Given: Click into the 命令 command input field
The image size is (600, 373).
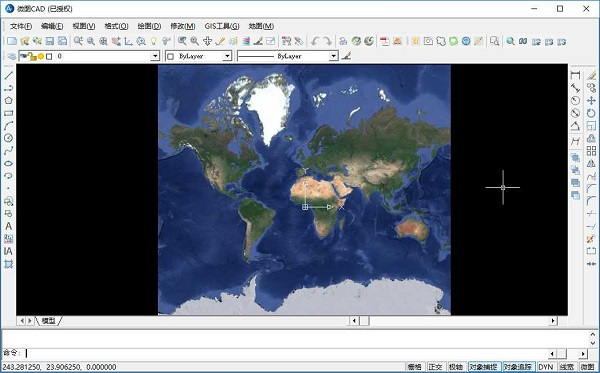Looking at the screenshot, I should (x=287, y=353).
